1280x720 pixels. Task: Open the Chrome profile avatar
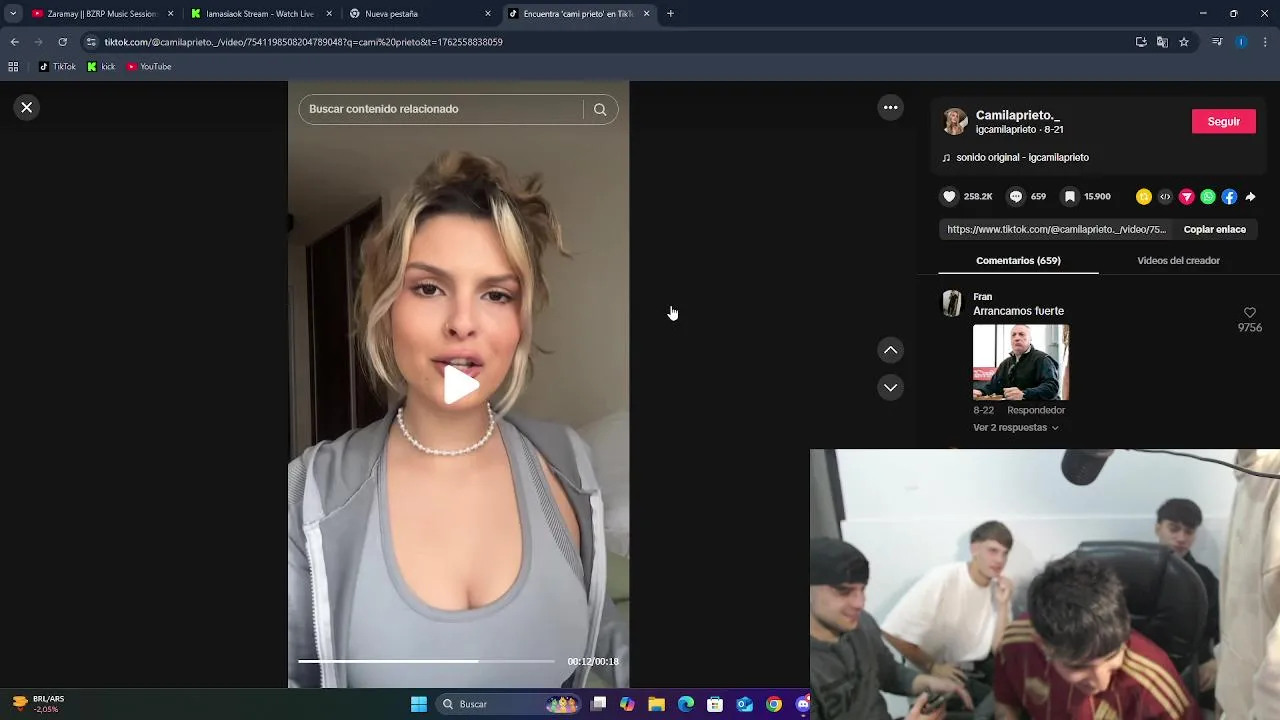coord(1241,42)
